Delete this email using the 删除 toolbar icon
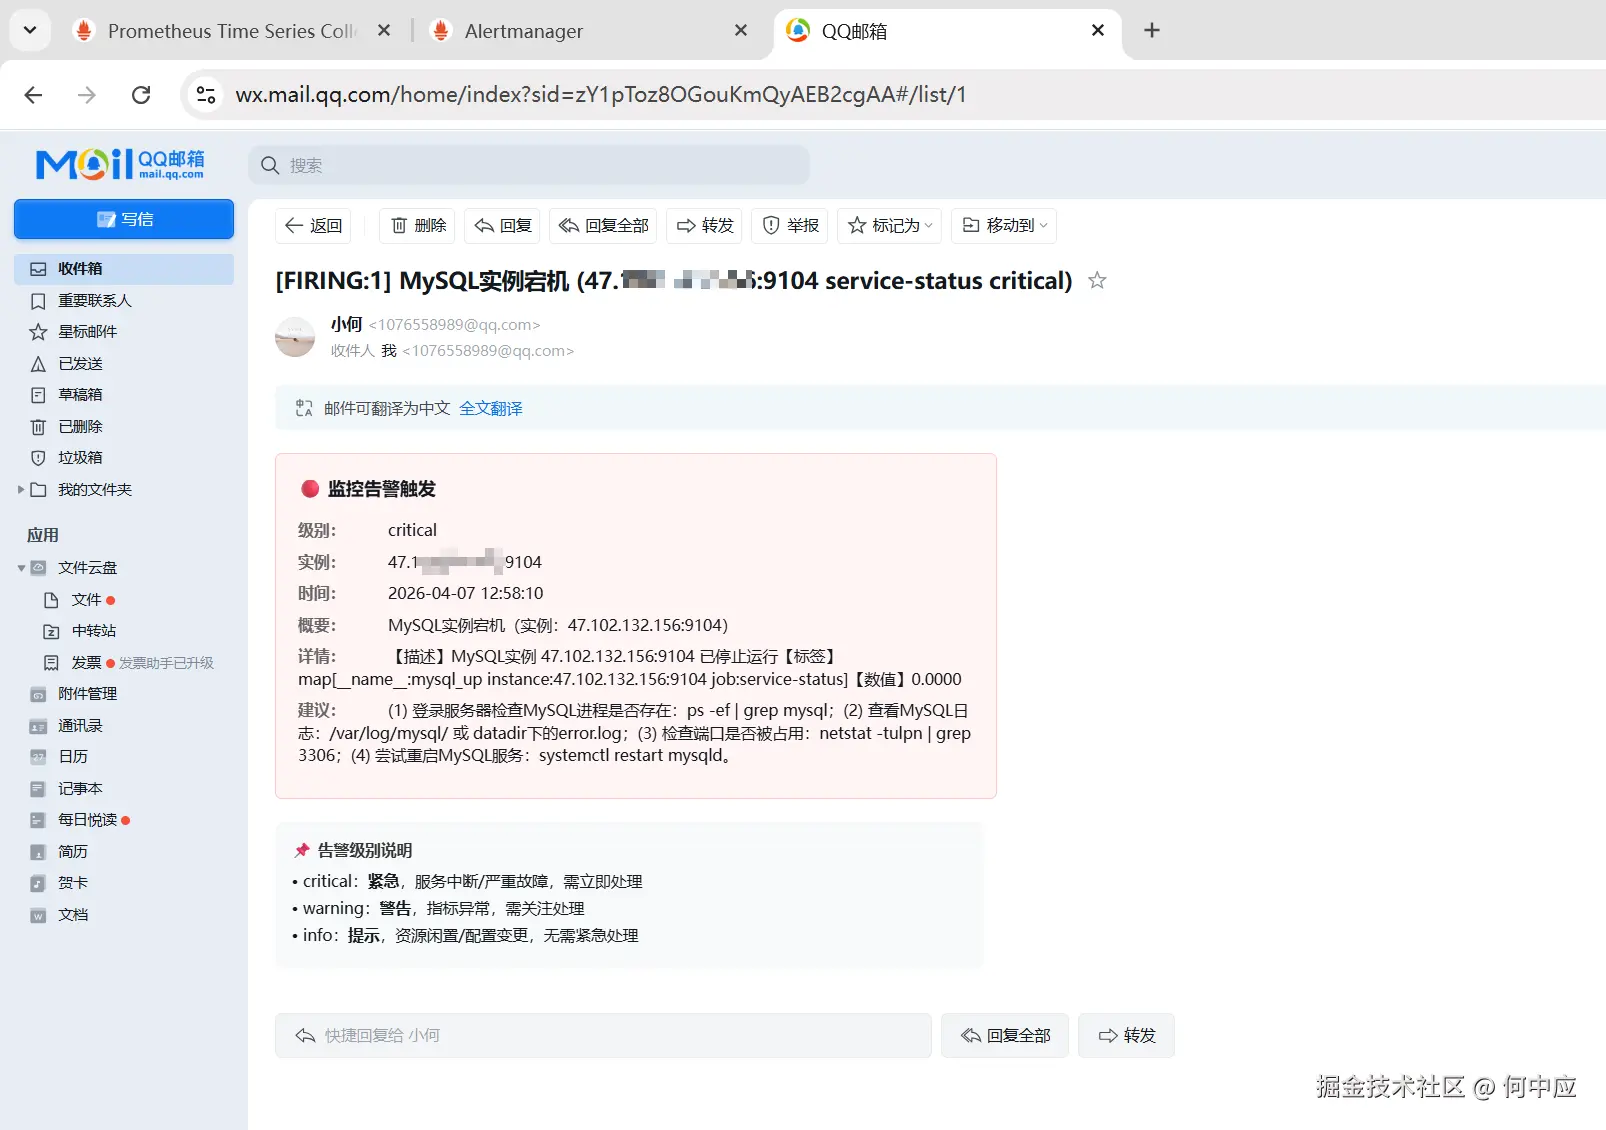1606x1130 pixels. [x=416, y=225]
